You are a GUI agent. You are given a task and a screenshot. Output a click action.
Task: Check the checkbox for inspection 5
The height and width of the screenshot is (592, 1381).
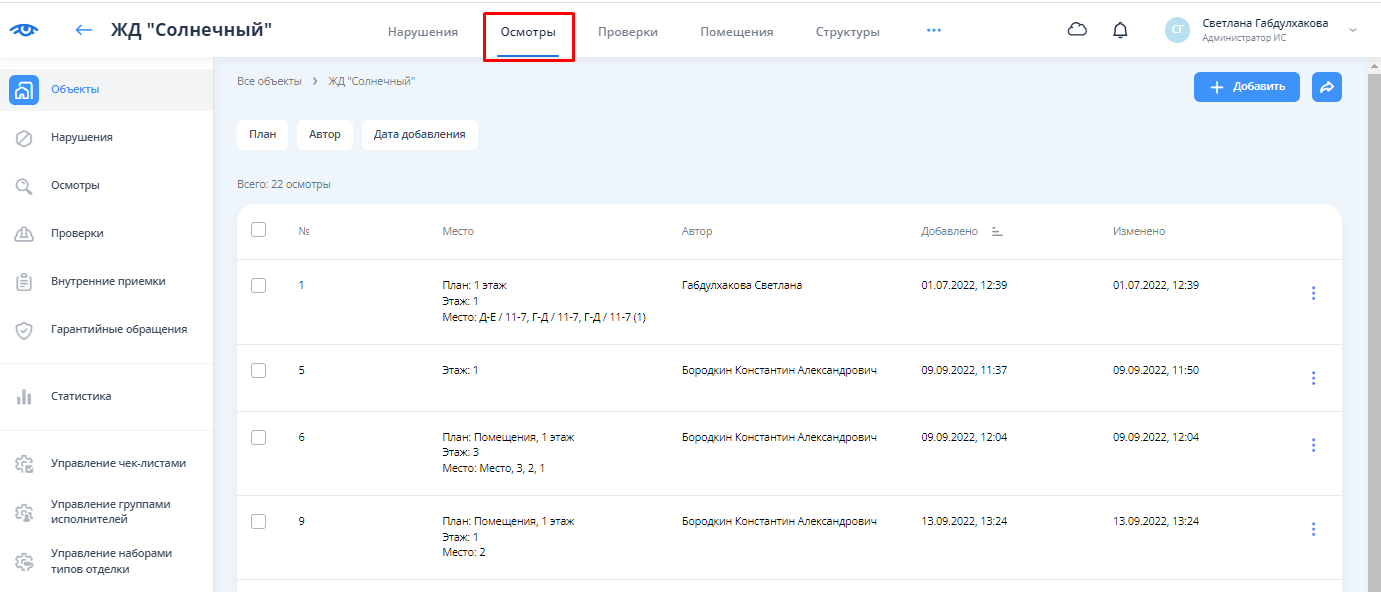(x=259, y=370)
